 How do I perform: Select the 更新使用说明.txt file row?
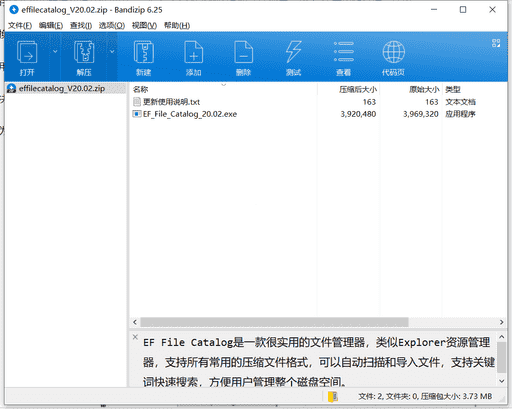(x=318, y=102)
